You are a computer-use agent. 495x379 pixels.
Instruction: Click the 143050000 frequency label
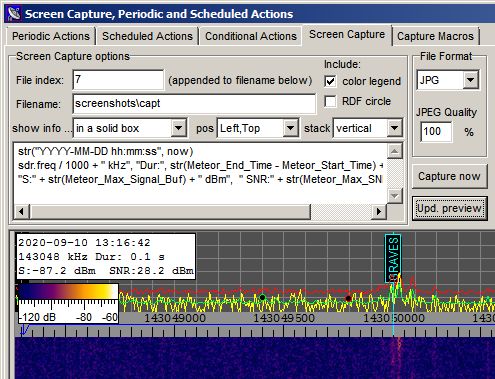394,318
